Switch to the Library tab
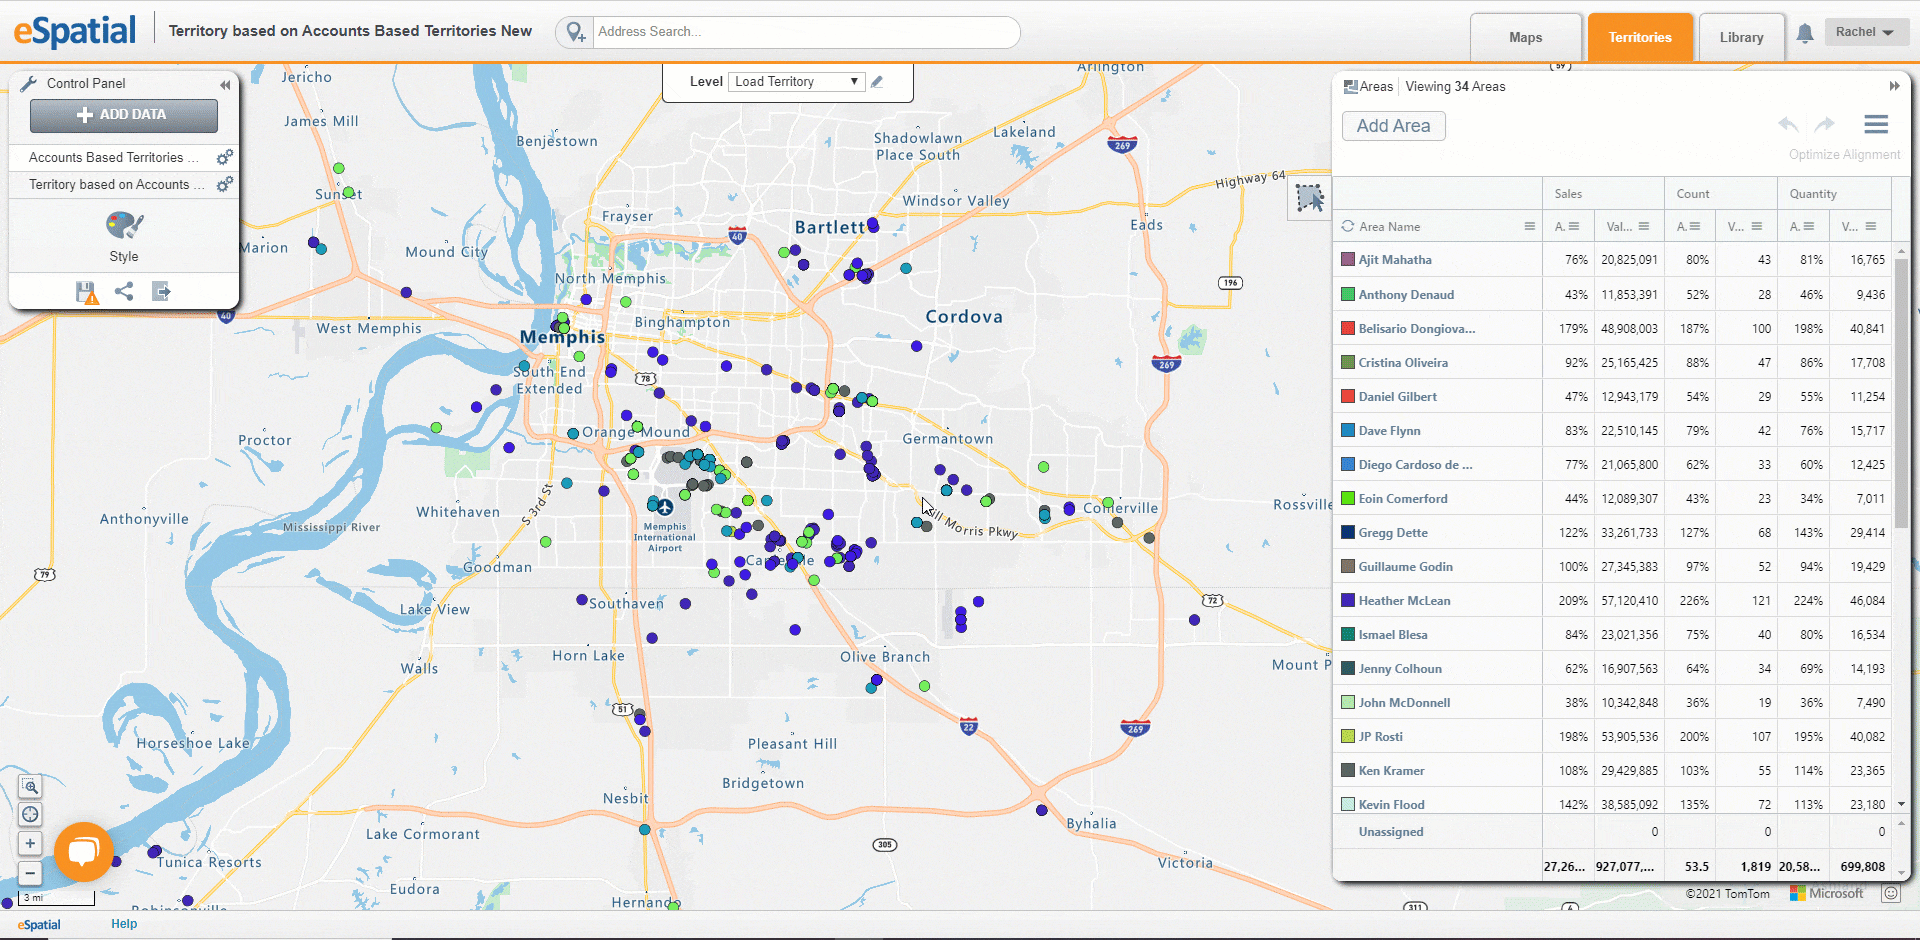 [x=1741, y=38]
